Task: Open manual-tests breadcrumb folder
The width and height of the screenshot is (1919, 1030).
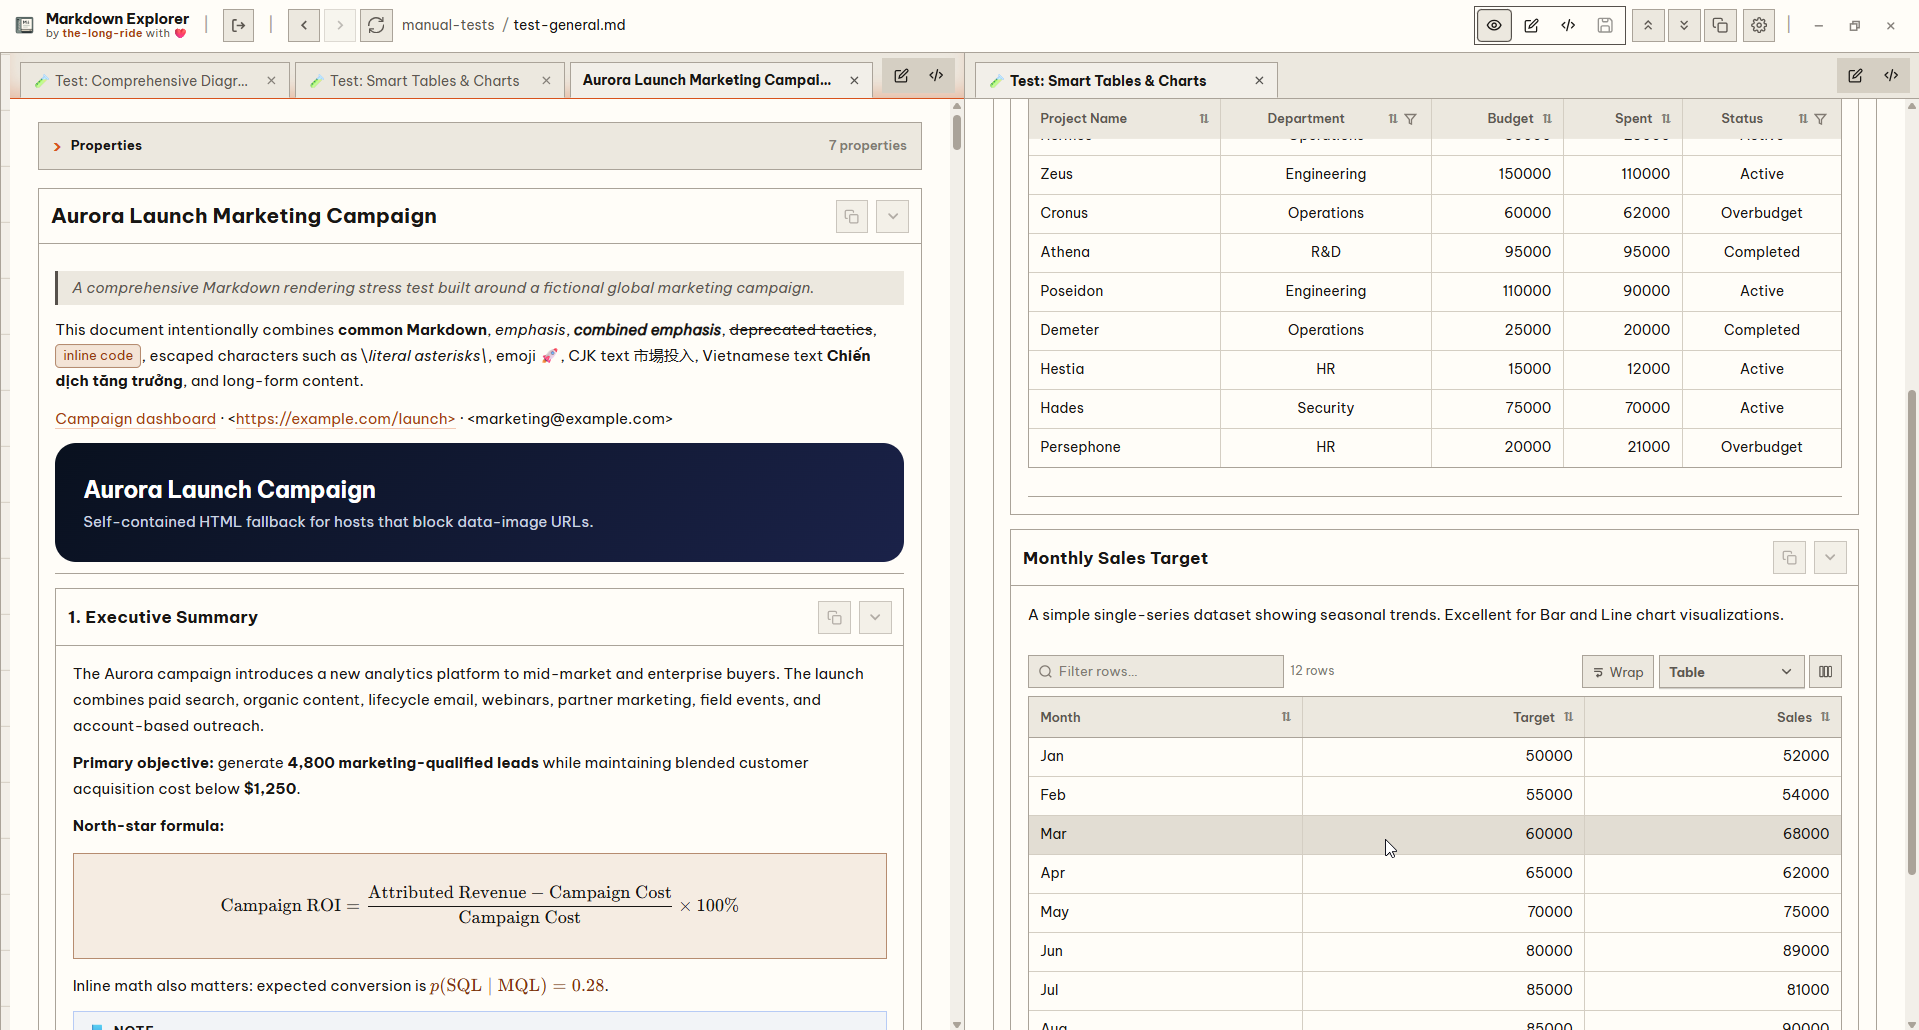Action: point(448,25)
